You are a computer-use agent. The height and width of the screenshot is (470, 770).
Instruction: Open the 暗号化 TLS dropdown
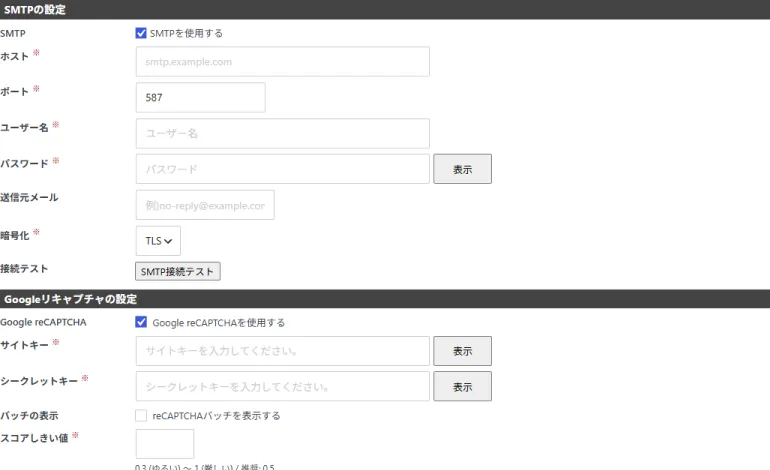pyautogui.click(x=158, y=241)
